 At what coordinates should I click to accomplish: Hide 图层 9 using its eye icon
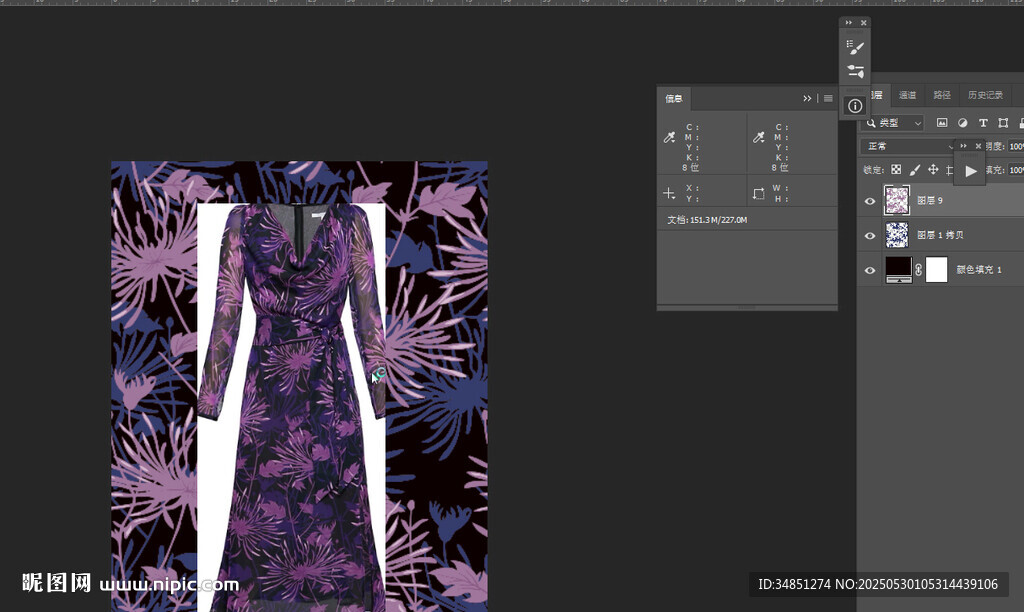(x=870, y=201)
